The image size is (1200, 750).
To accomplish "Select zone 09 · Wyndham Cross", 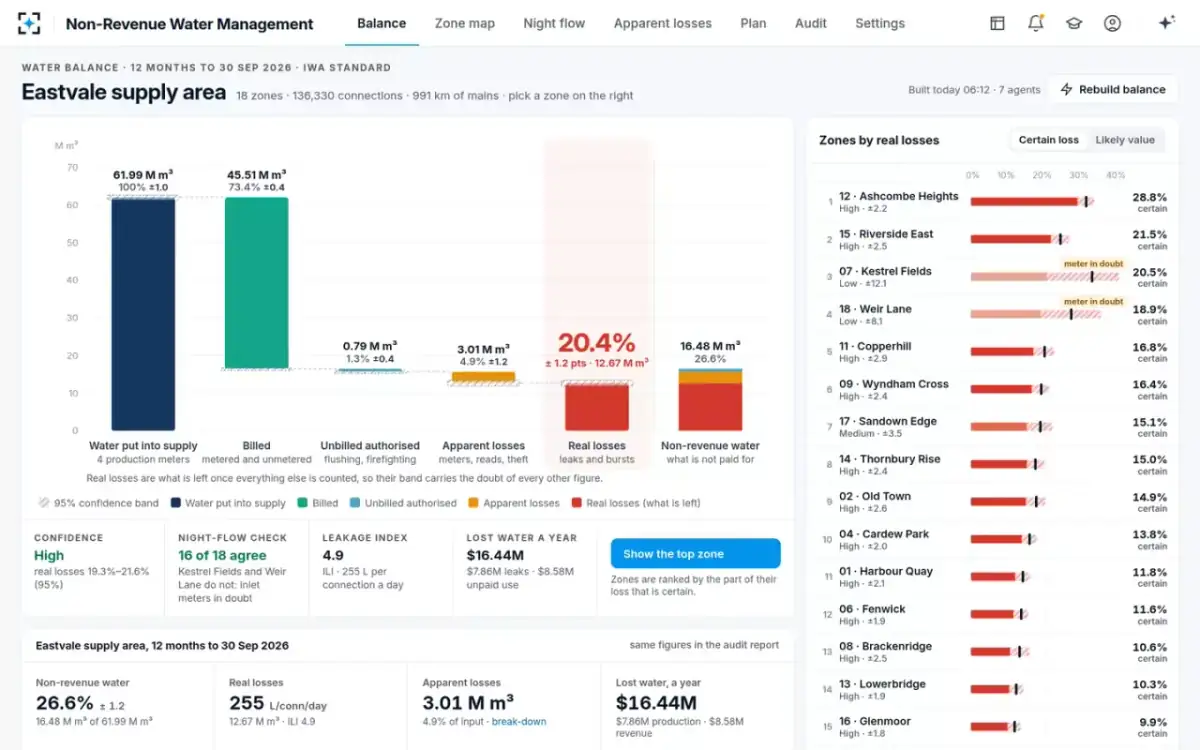I will tap(994, 390).
